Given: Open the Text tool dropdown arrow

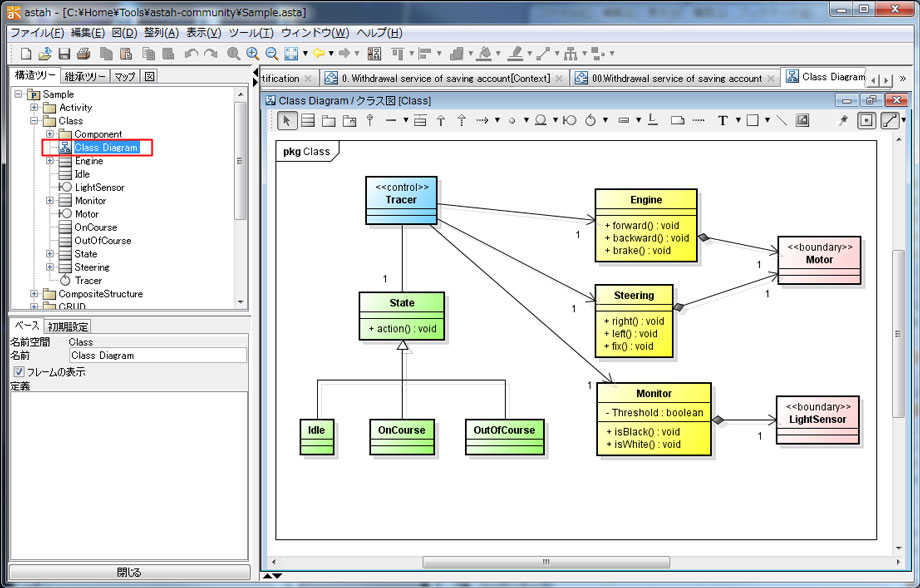Looking at the screenshot, I should pos(738,121).
